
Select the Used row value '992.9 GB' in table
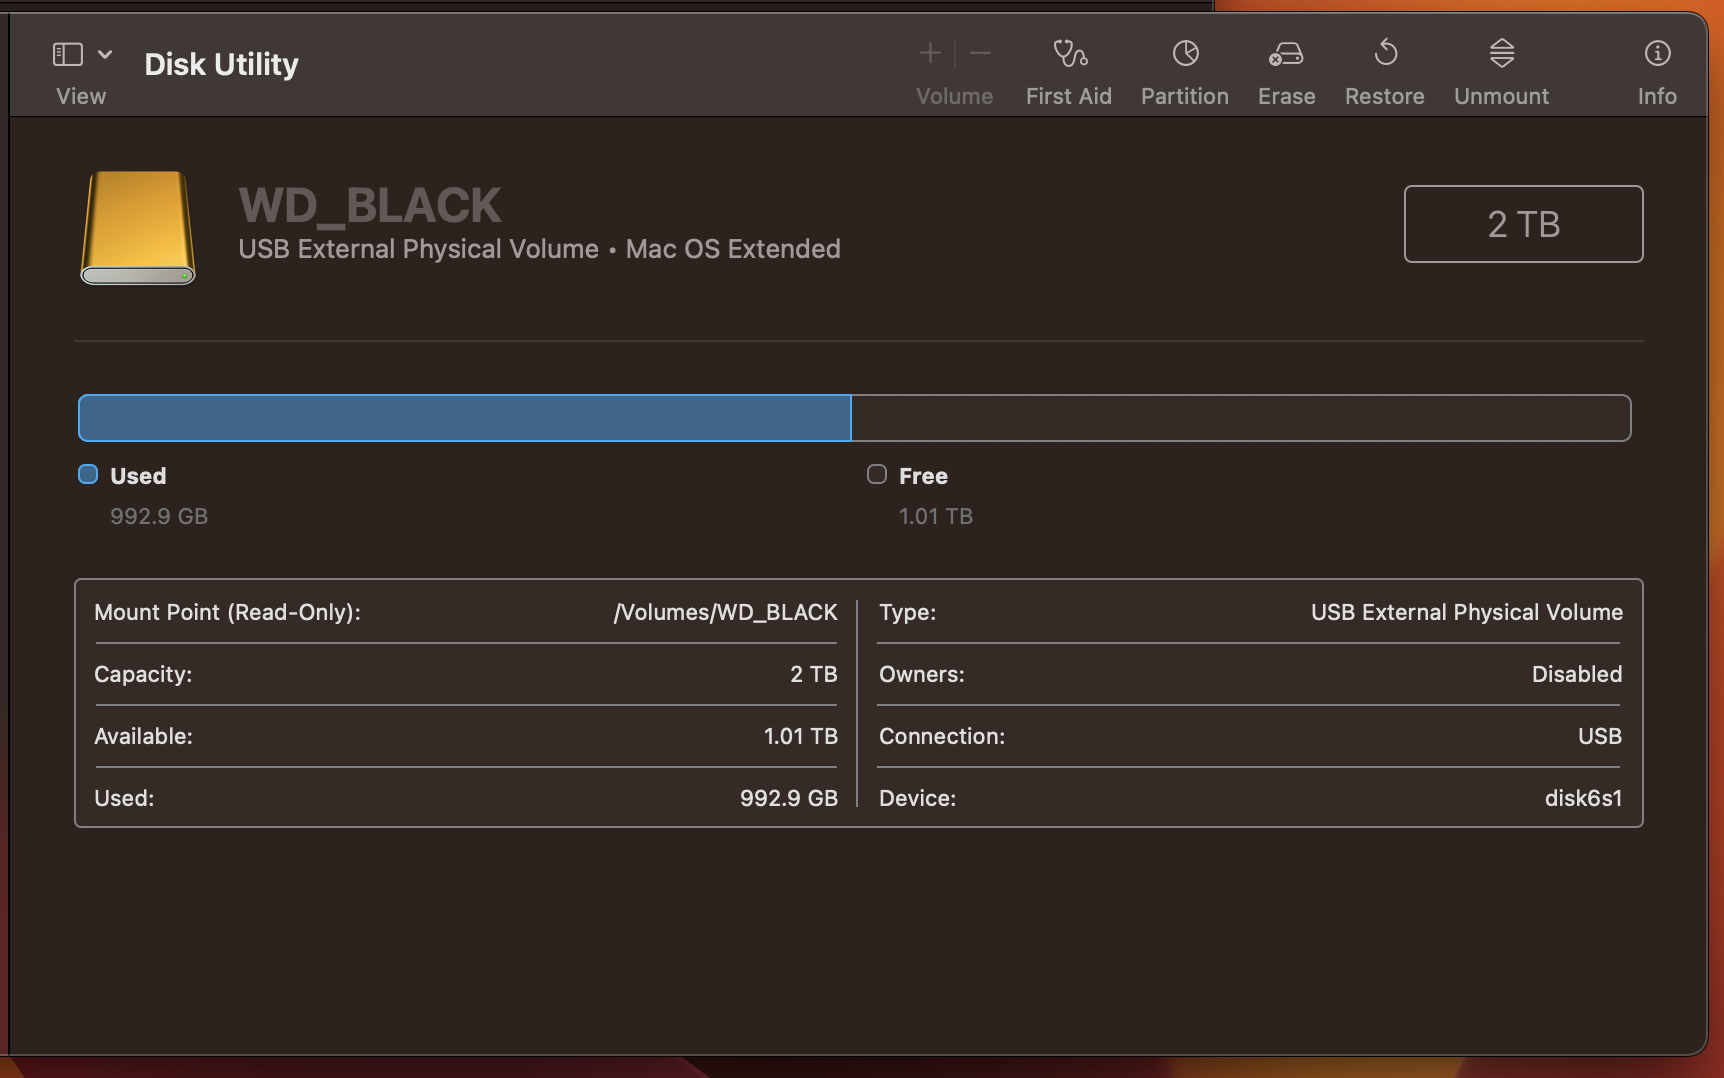[x=789, y=798]
